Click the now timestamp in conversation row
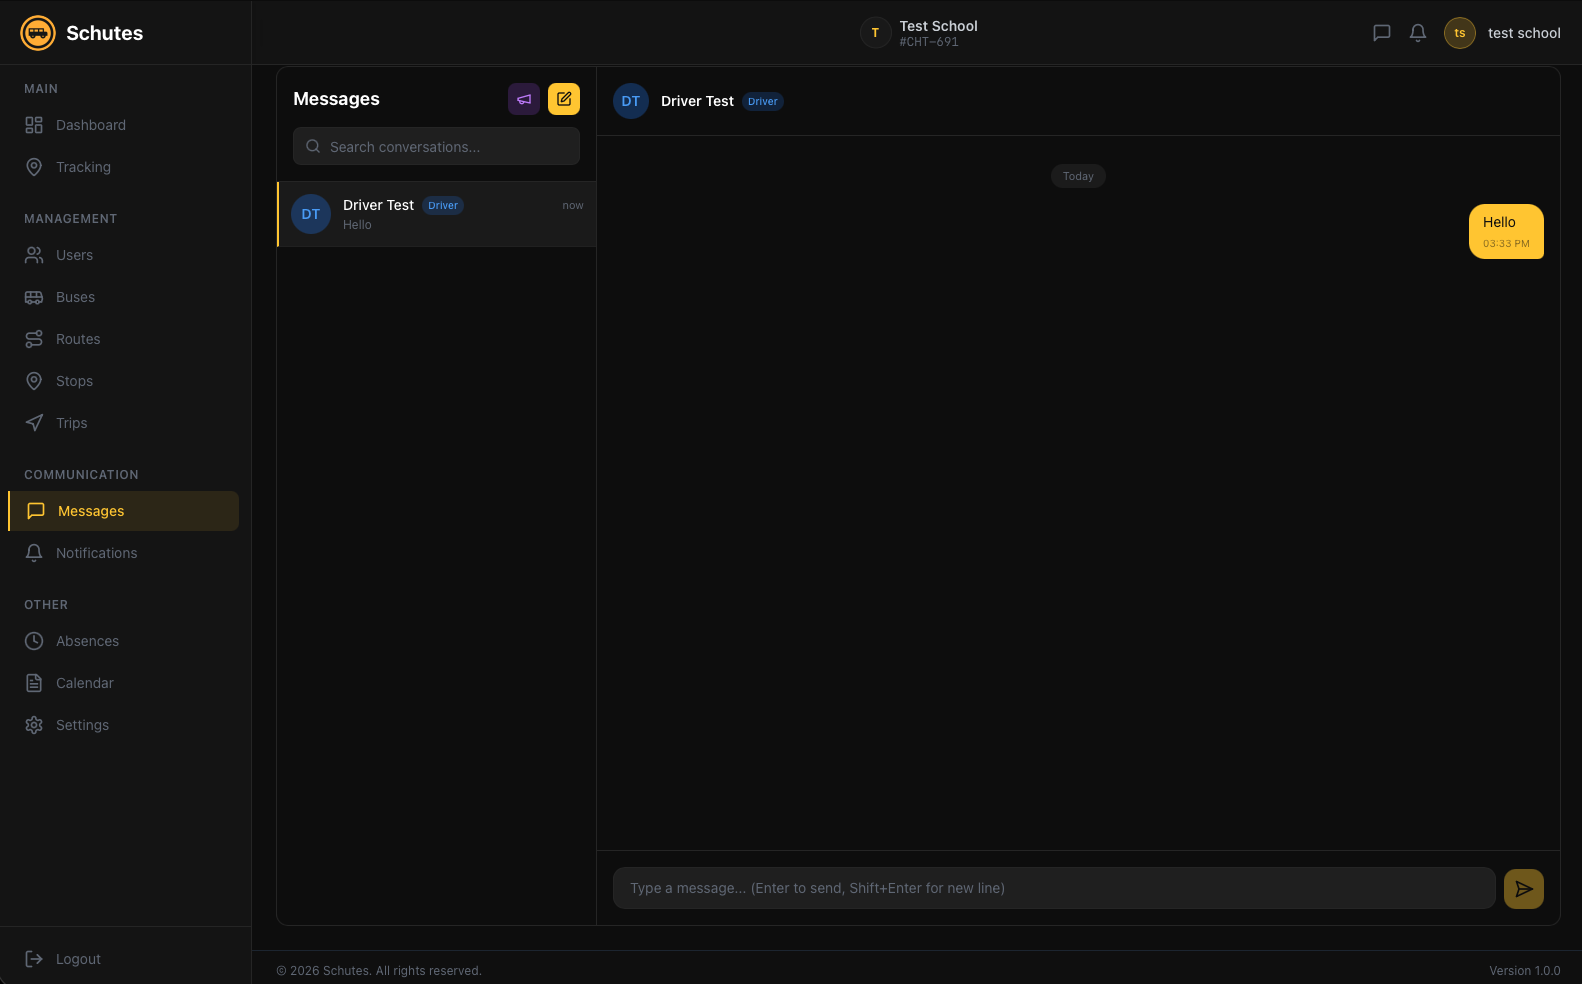The width and height of the screenshot is (1582, 984). point(573,205)
